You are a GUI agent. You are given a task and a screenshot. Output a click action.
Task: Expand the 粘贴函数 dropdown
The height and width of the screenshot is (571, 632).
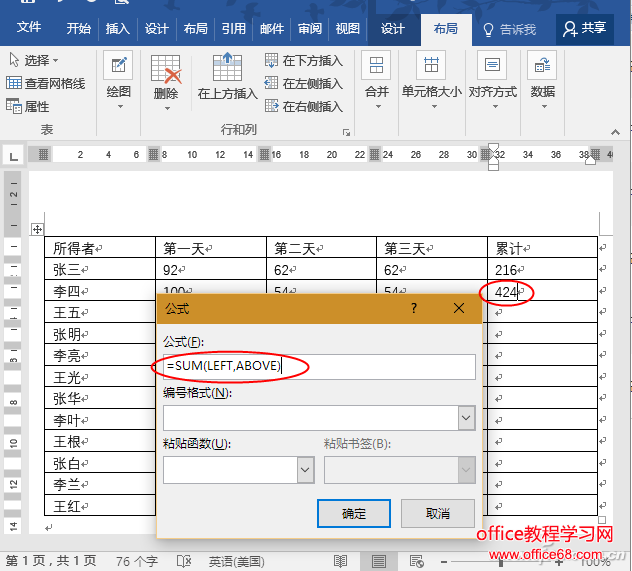pos(306,469)
